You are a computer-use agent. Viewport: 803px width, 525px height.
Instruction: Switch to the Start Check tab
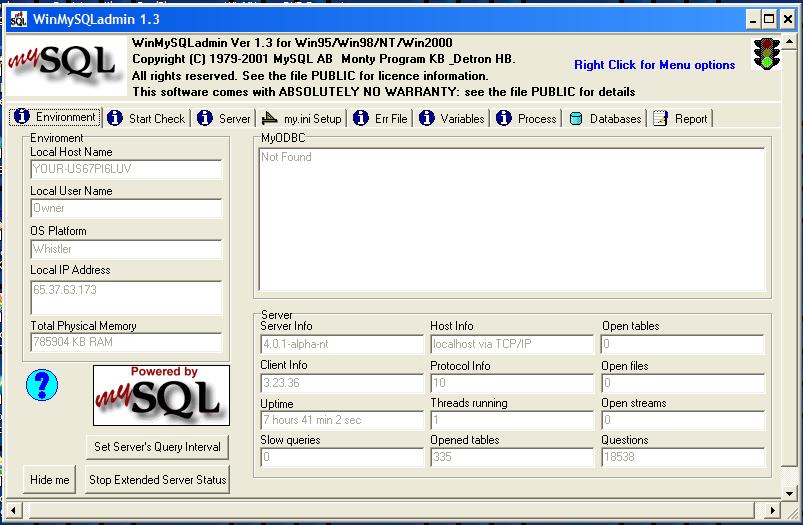click(x=147, y=118)
